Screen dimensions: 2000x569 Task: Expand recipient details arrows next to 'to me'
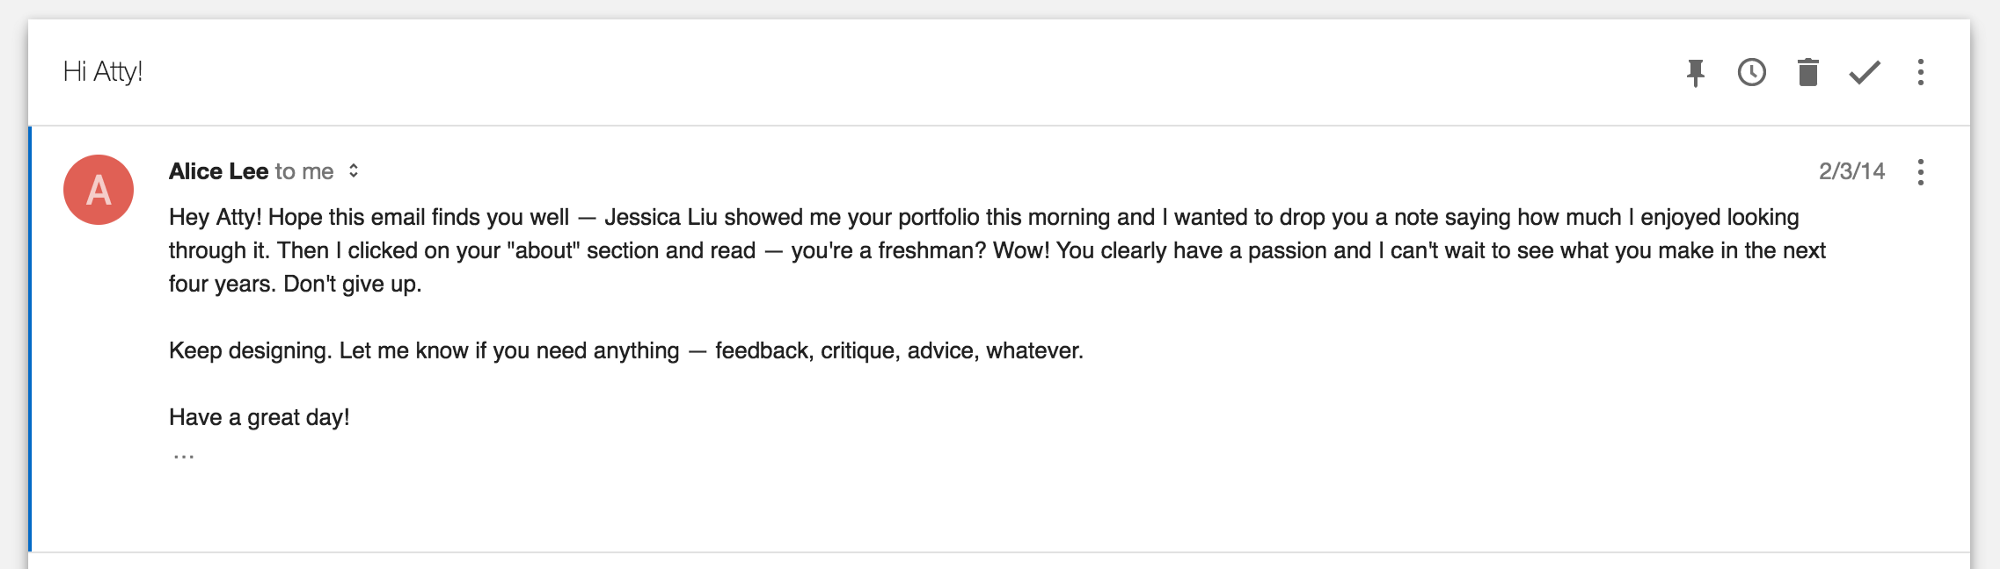(x=353, y=171)
